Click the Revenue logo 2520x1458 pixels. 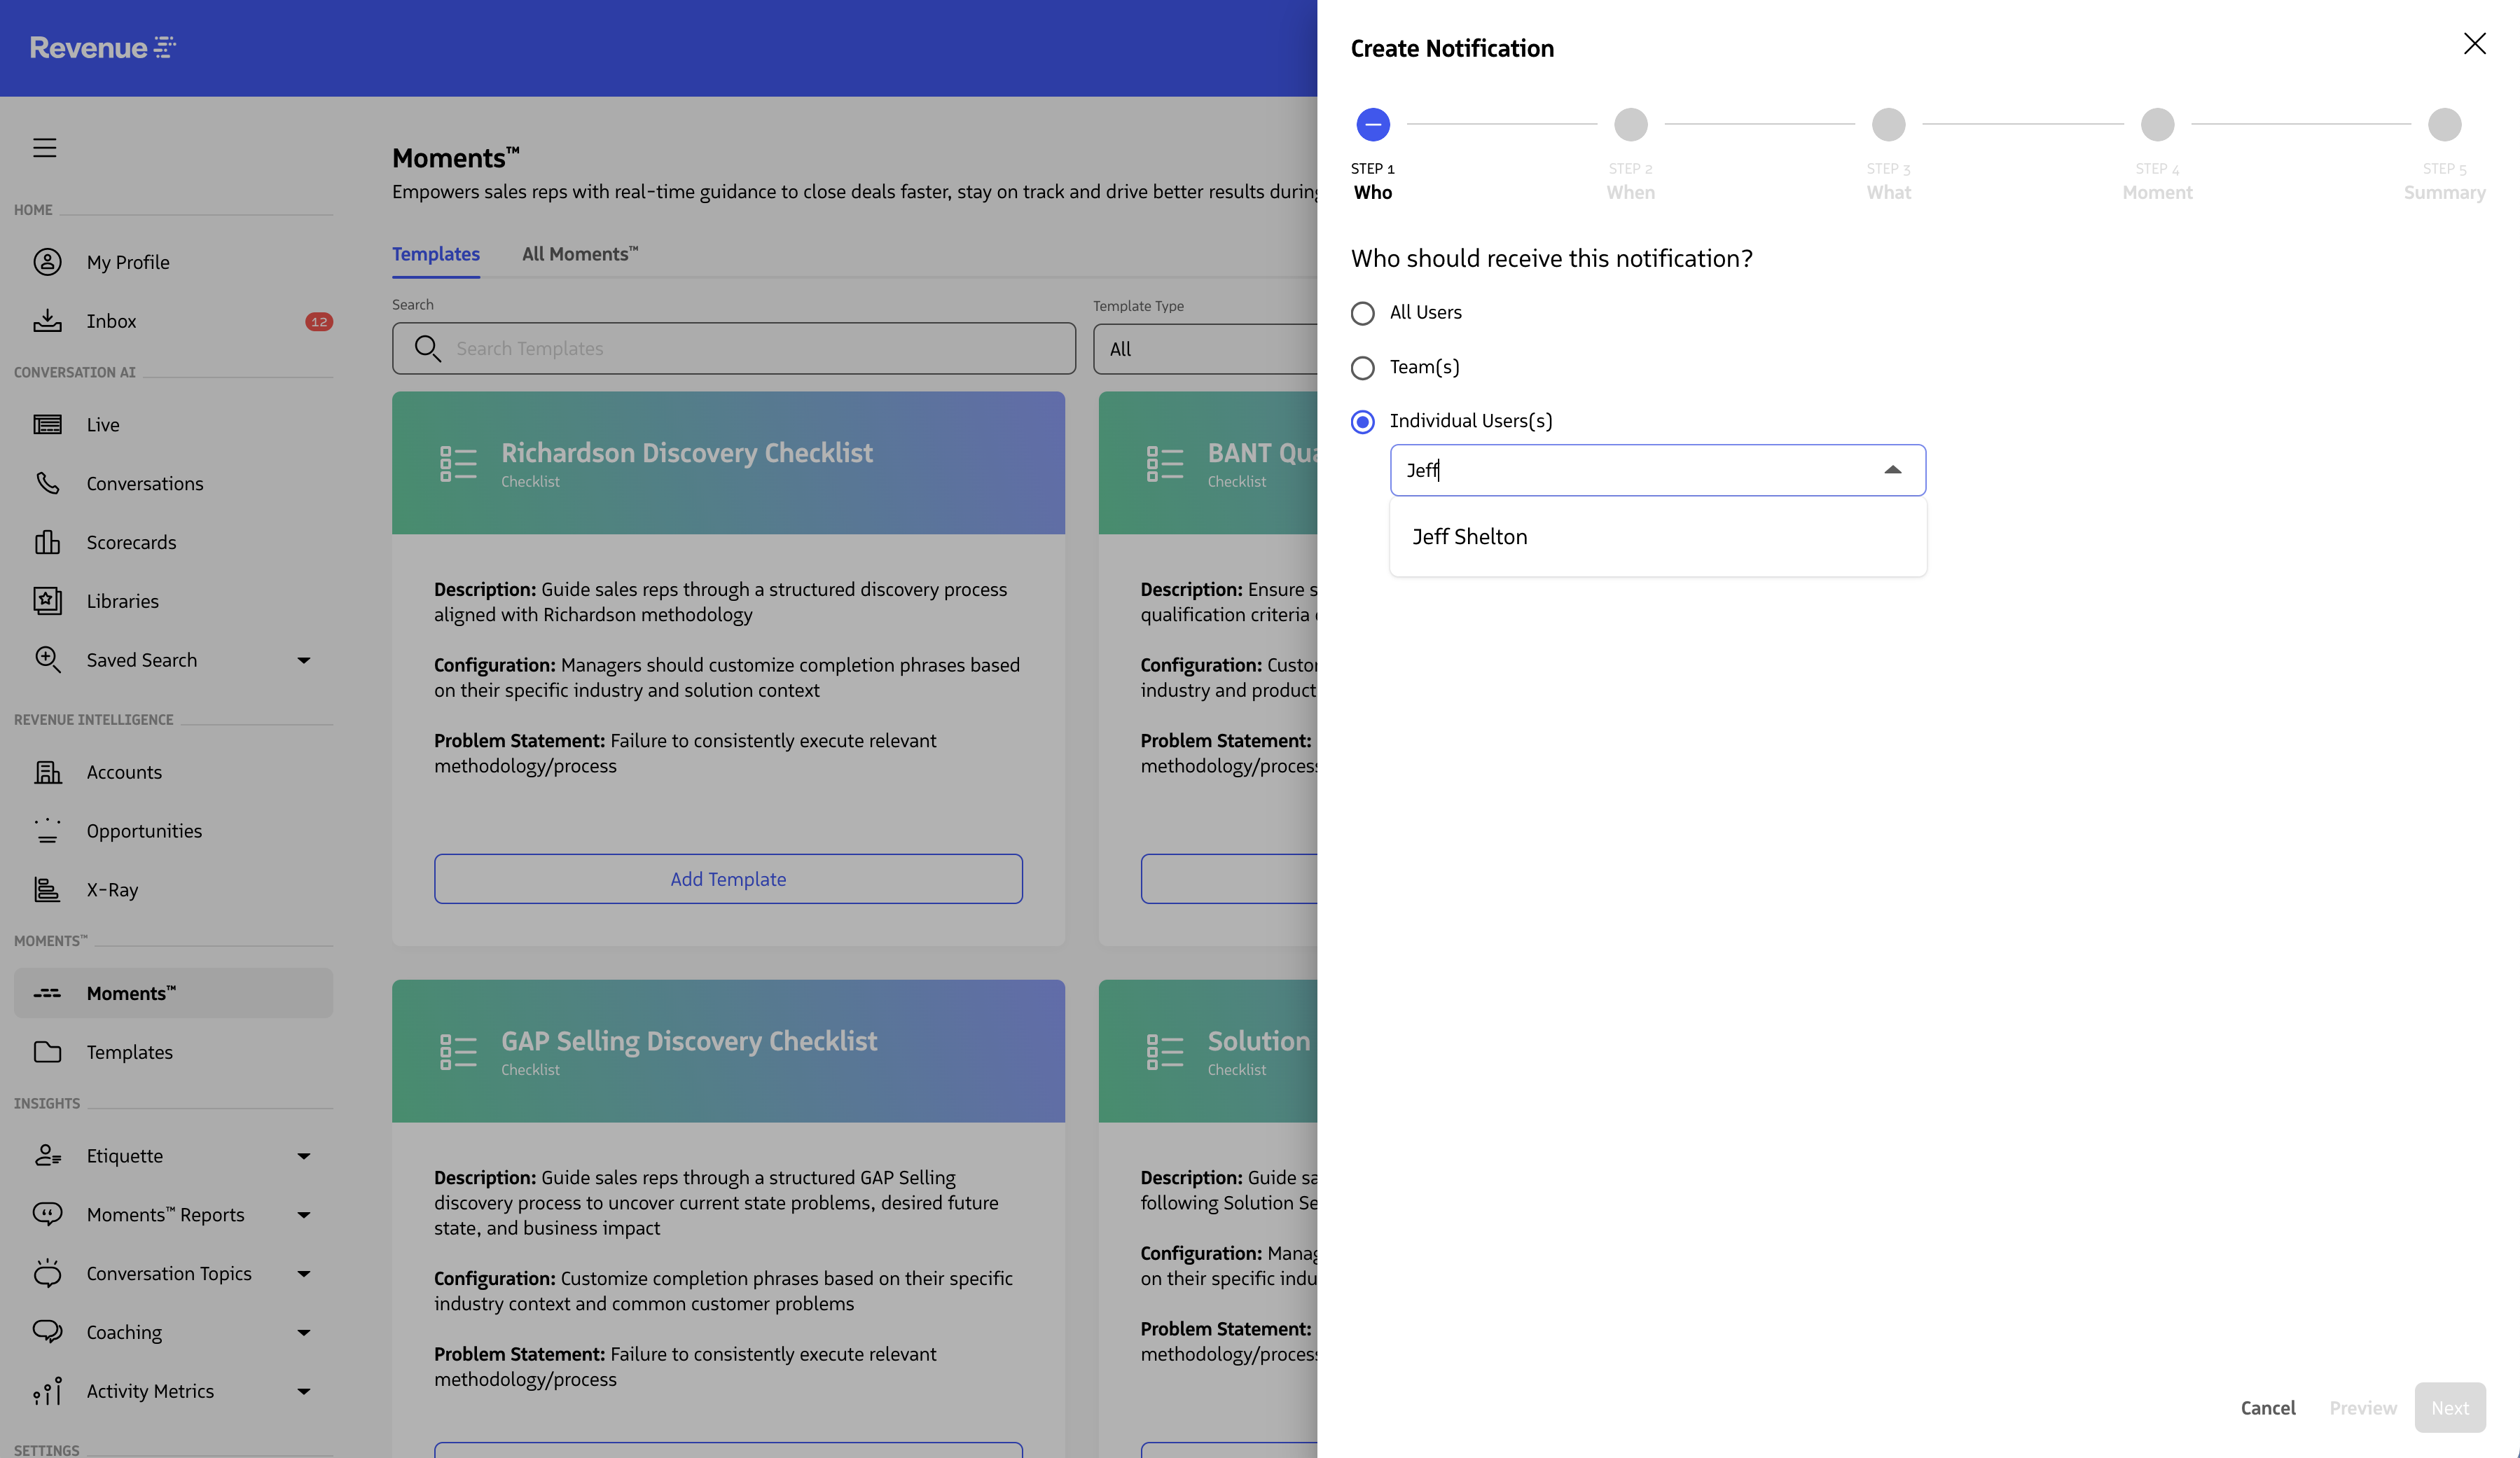click(102, 47)
